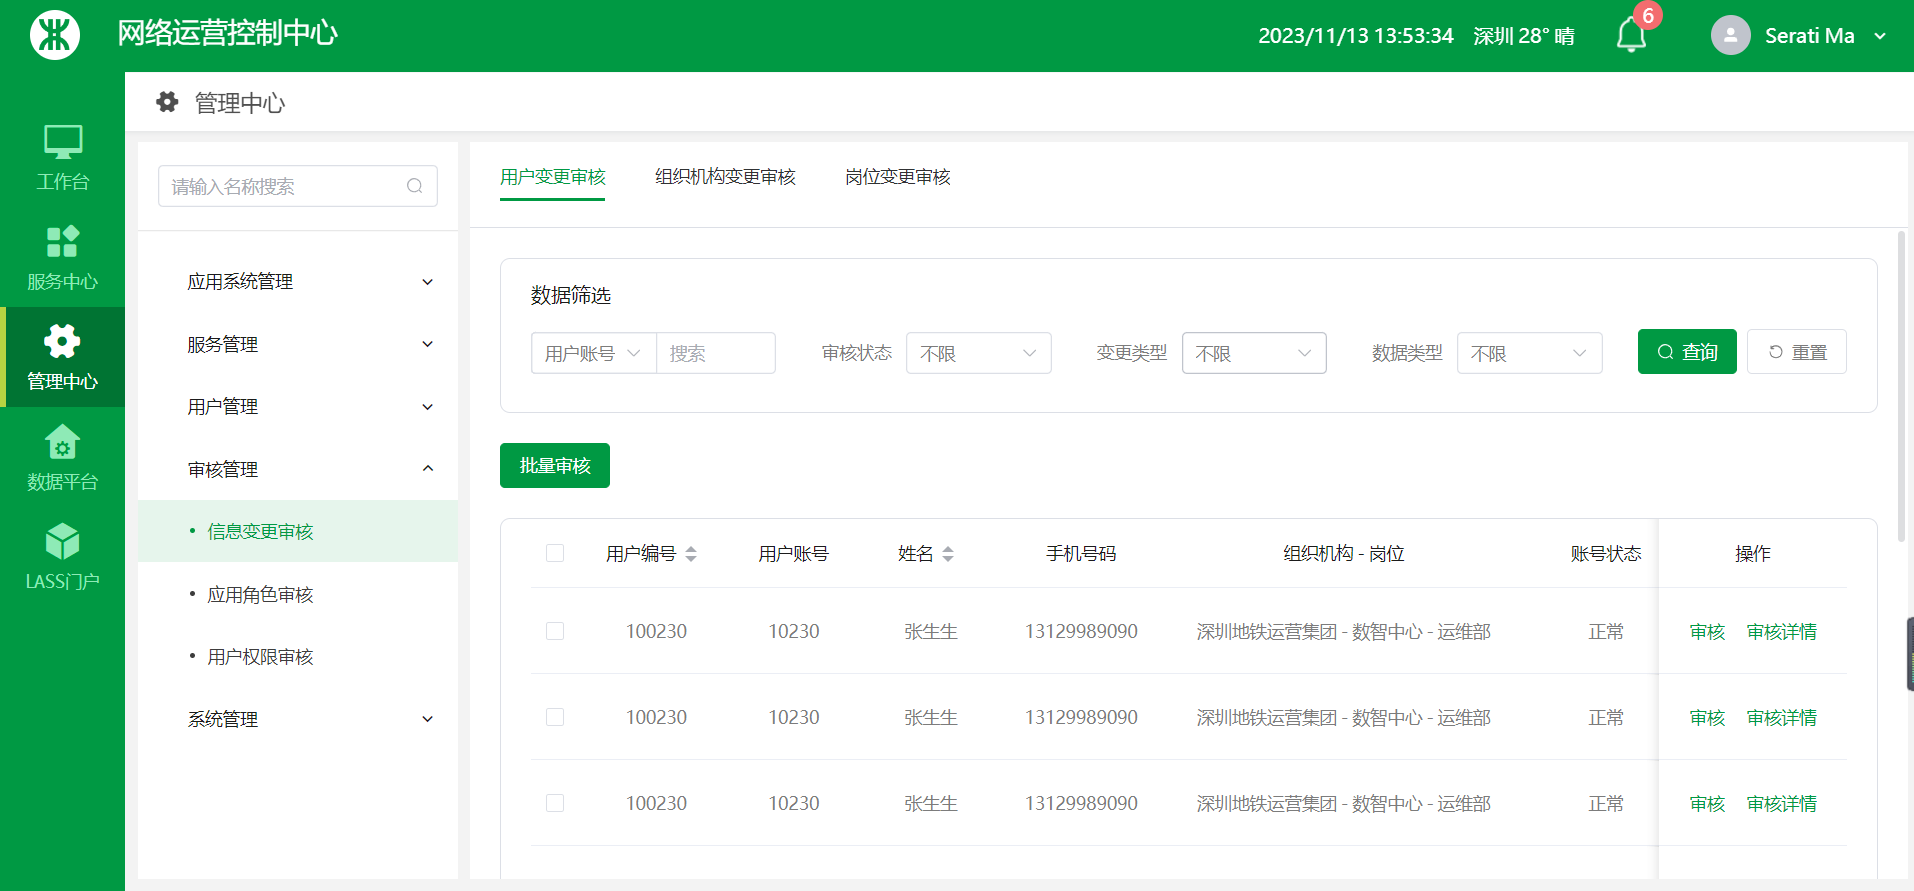
Task: Click the 组织机构 - 岗位 column header
Action: (x=1344, y=554)
